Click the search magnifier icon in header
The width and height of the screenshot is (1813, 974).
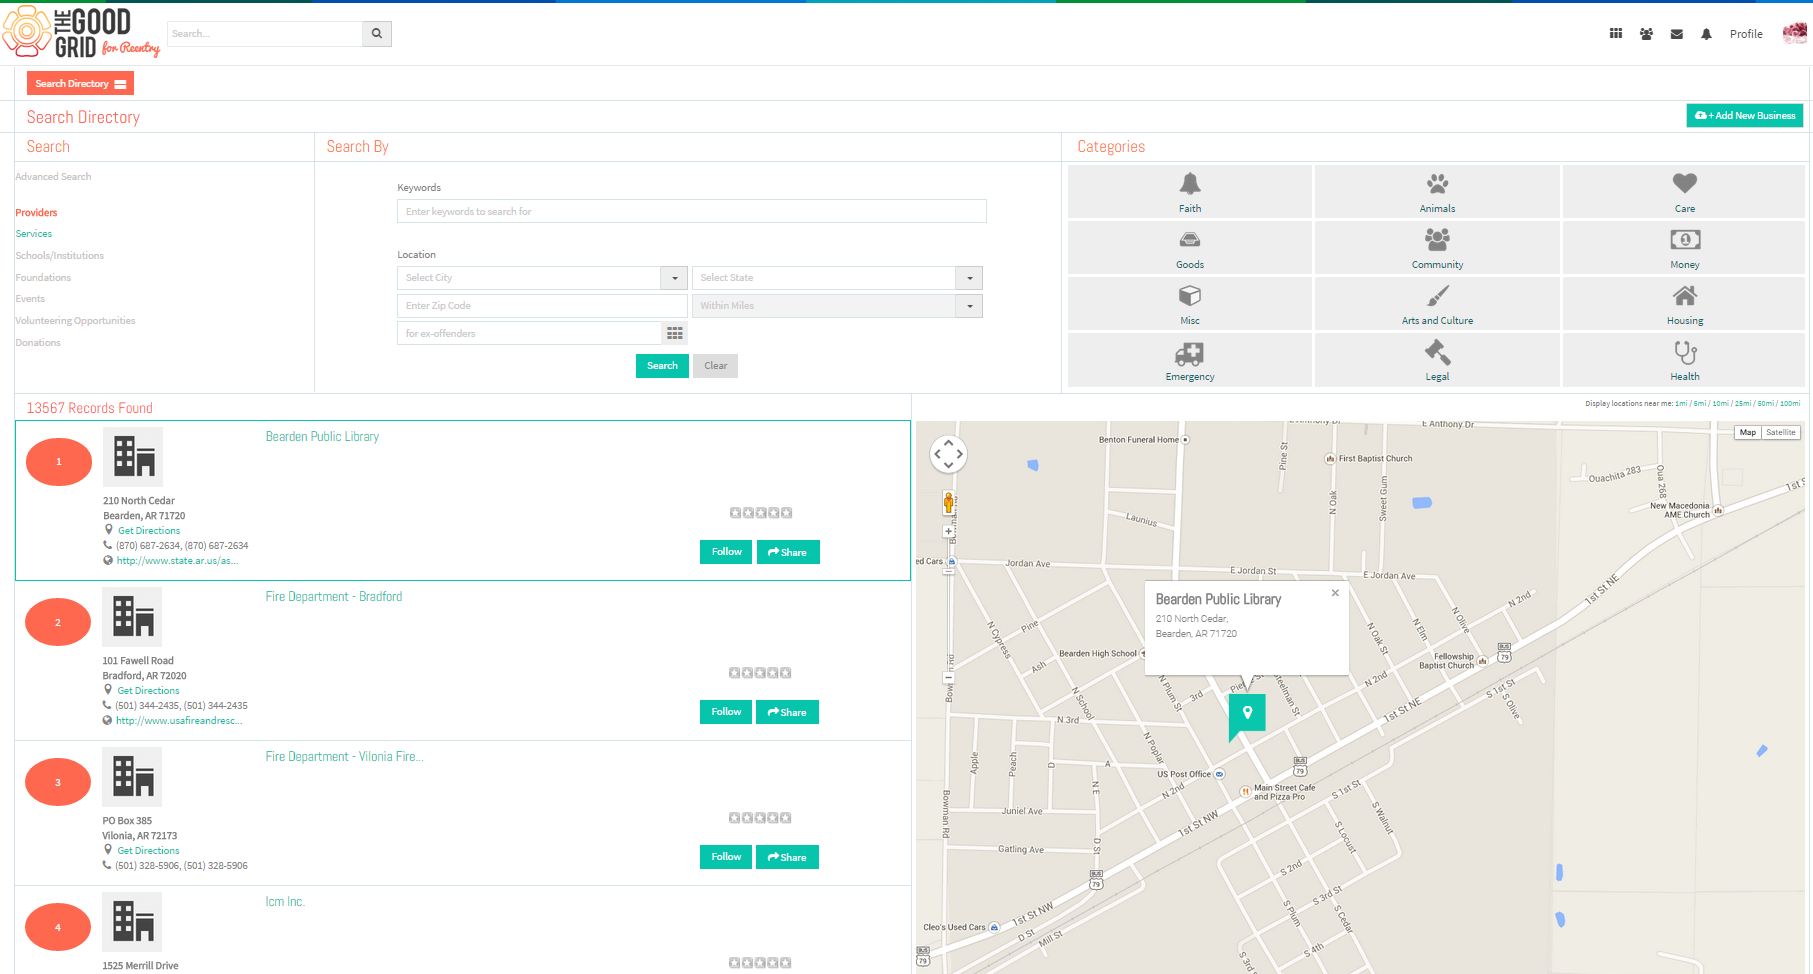[x=377, y=33]
